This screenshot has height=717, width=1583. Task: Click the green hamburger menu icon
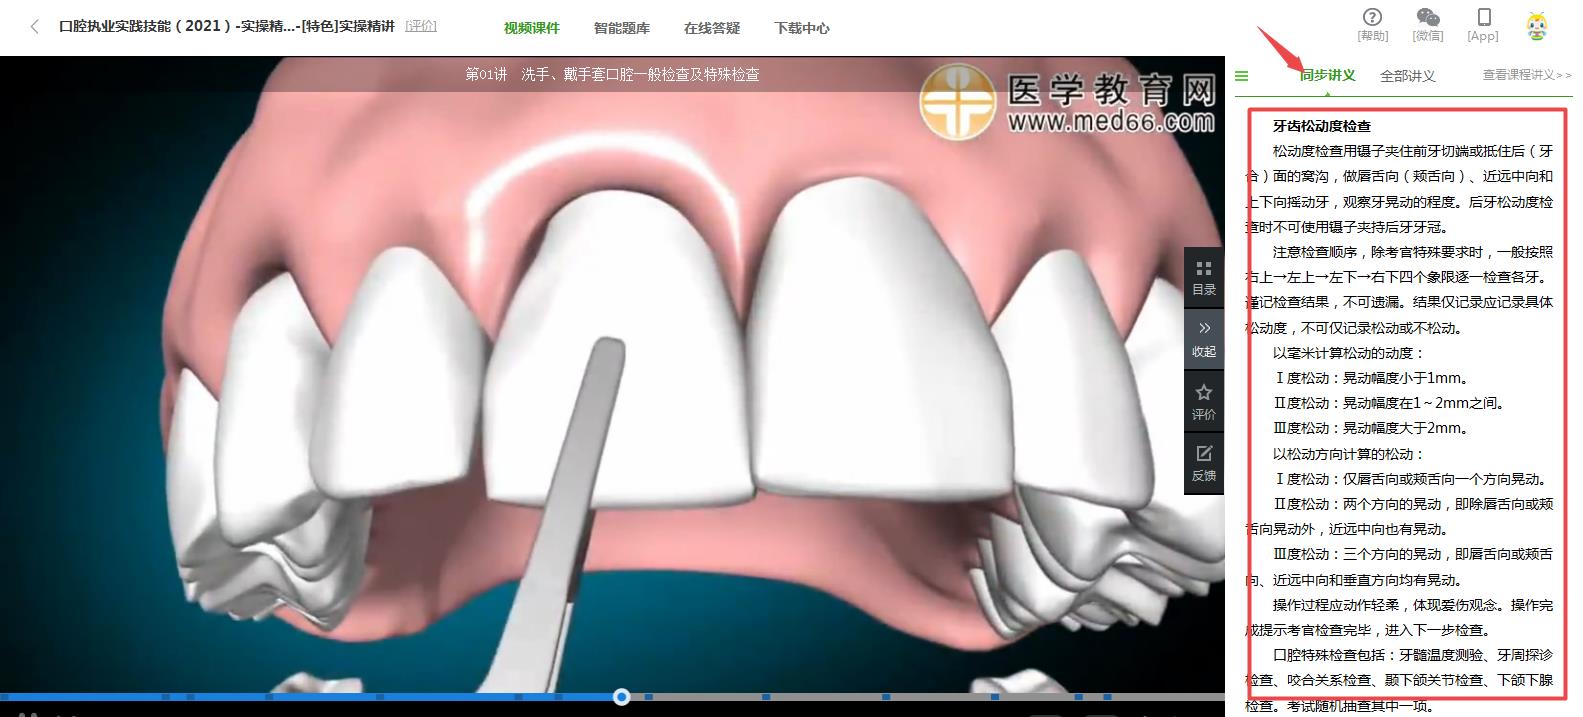(1242, 76)
